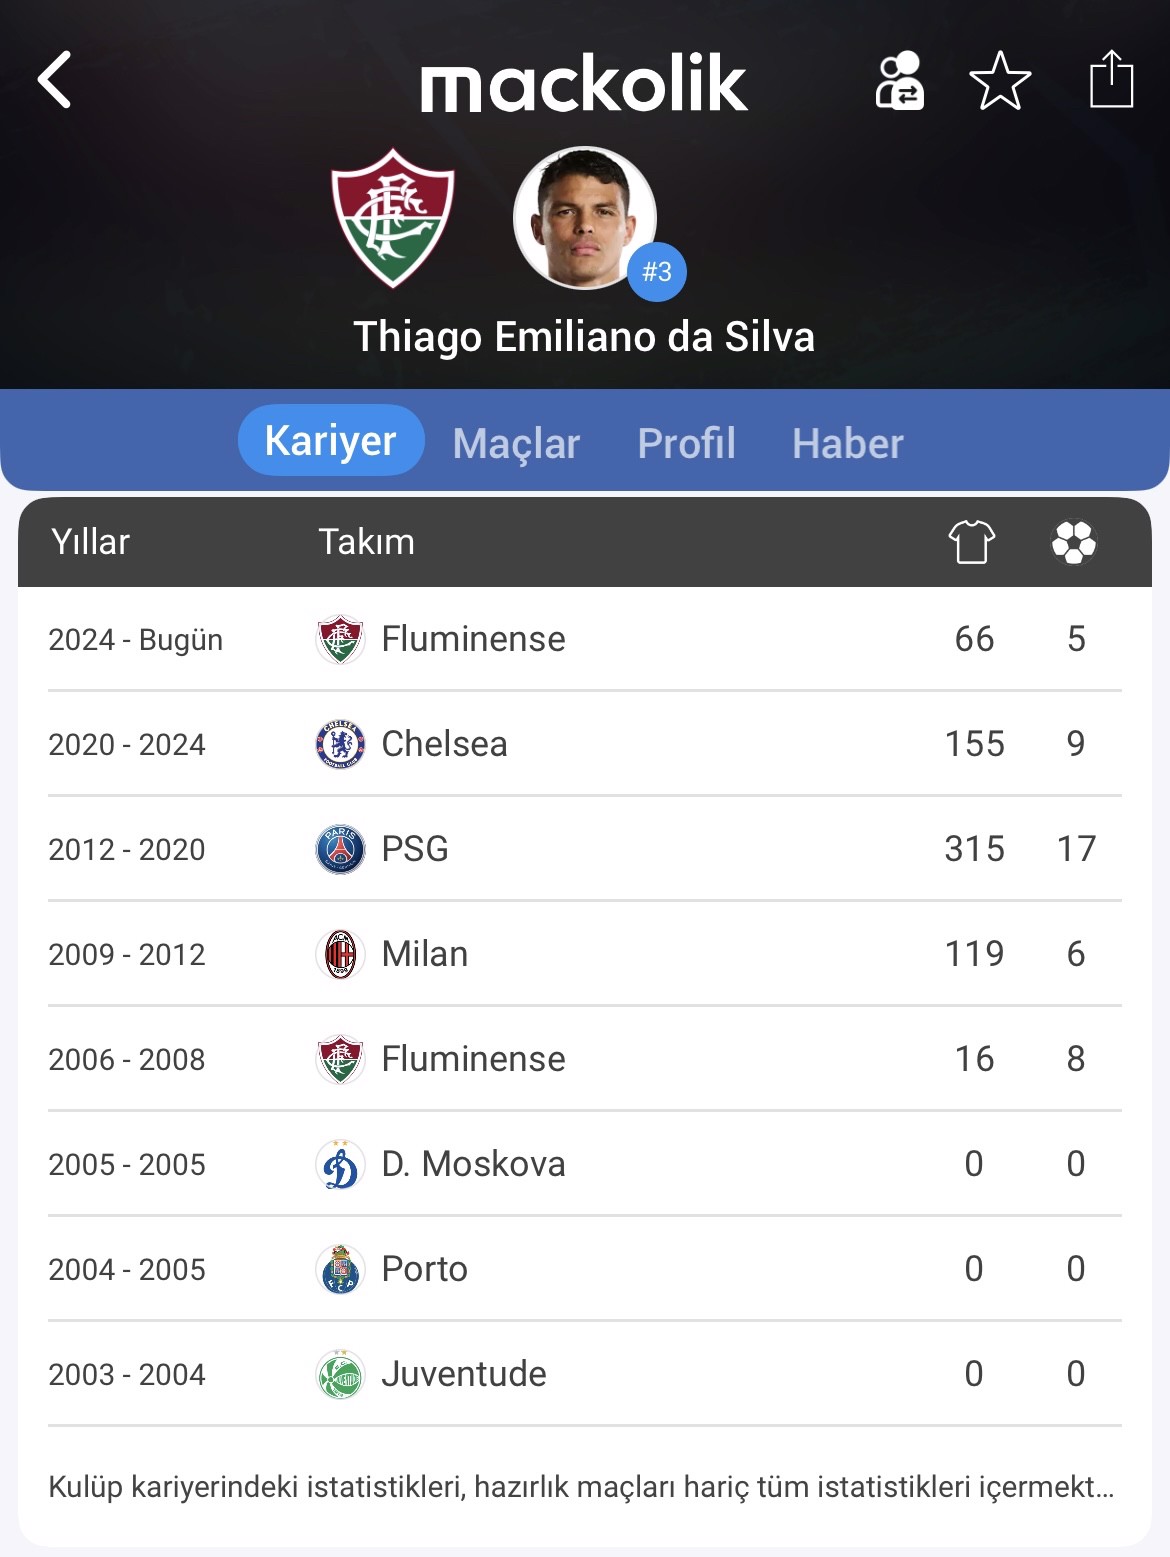Select the Kariyer tab
This screenshot has height=1557, width=1170.
330,441
